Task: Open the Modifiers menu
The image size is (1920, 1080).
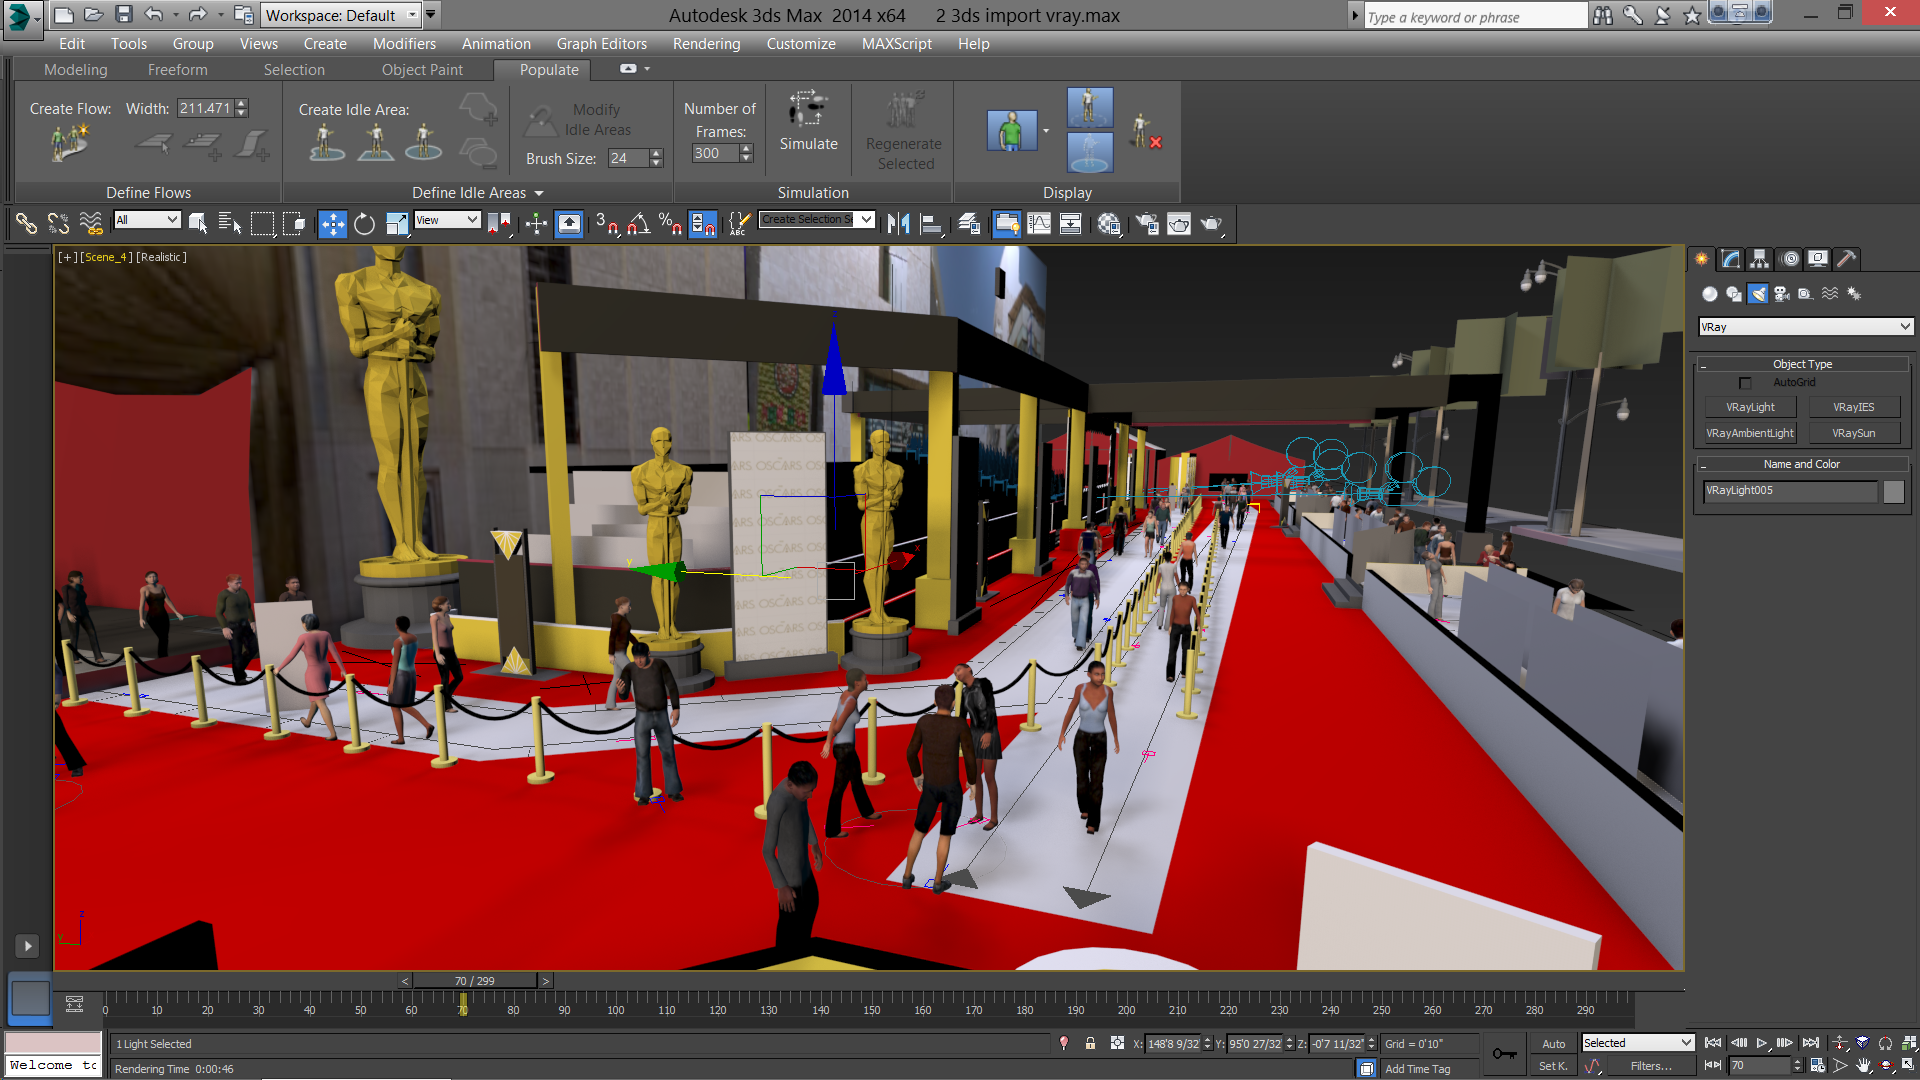Action: coord(404,44)
